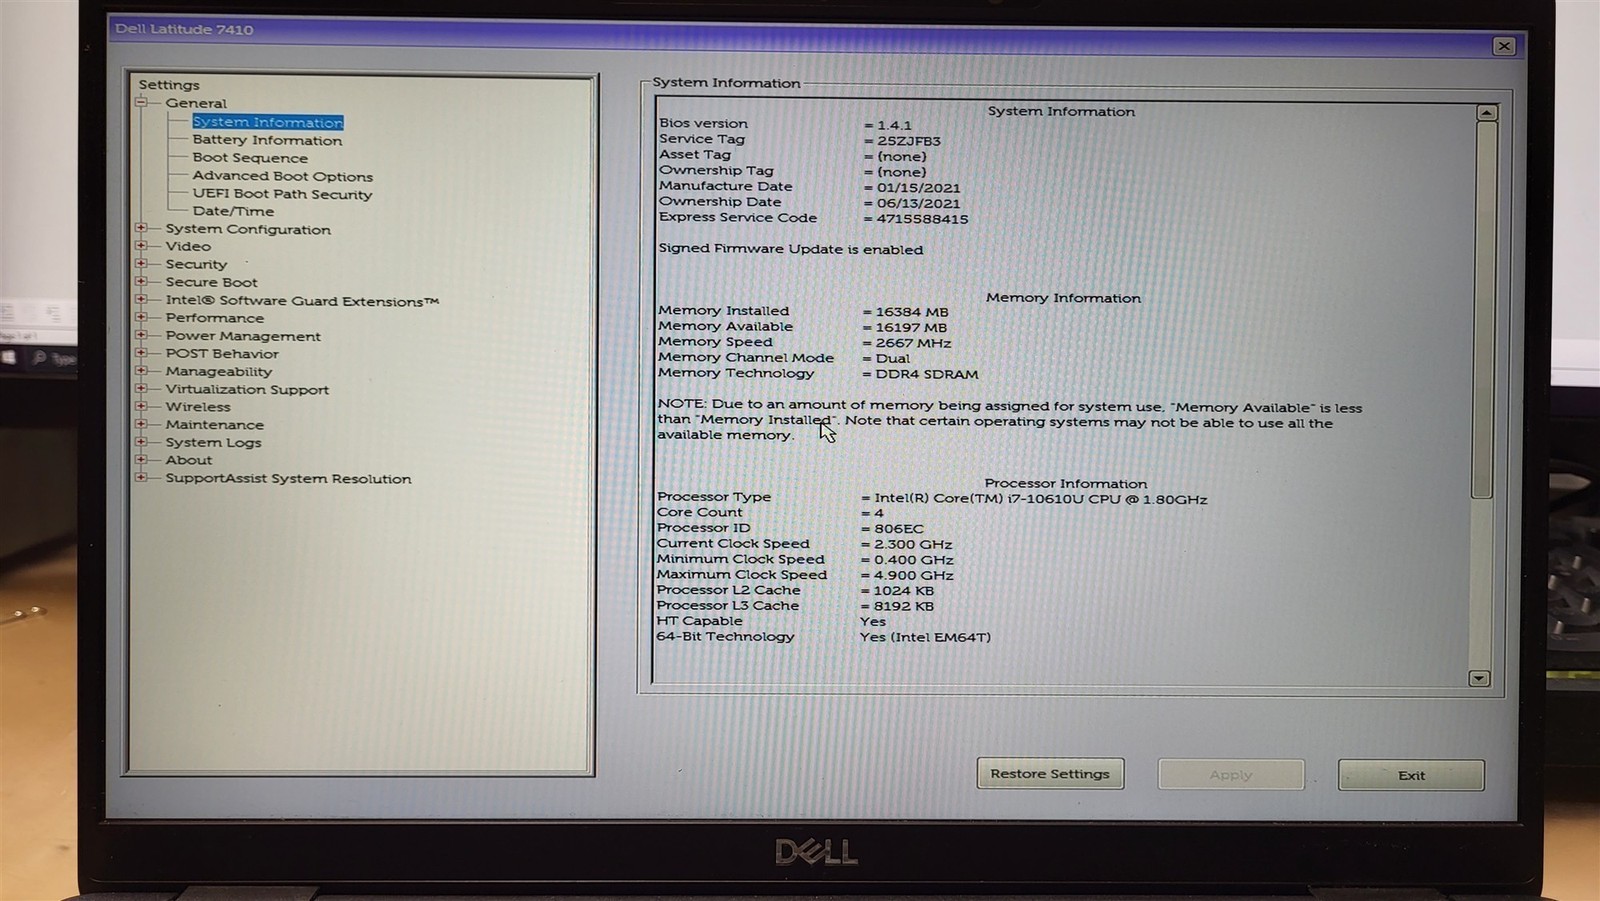
Task: Click the Bios version value 1.4.1
Action: [894, 125]
